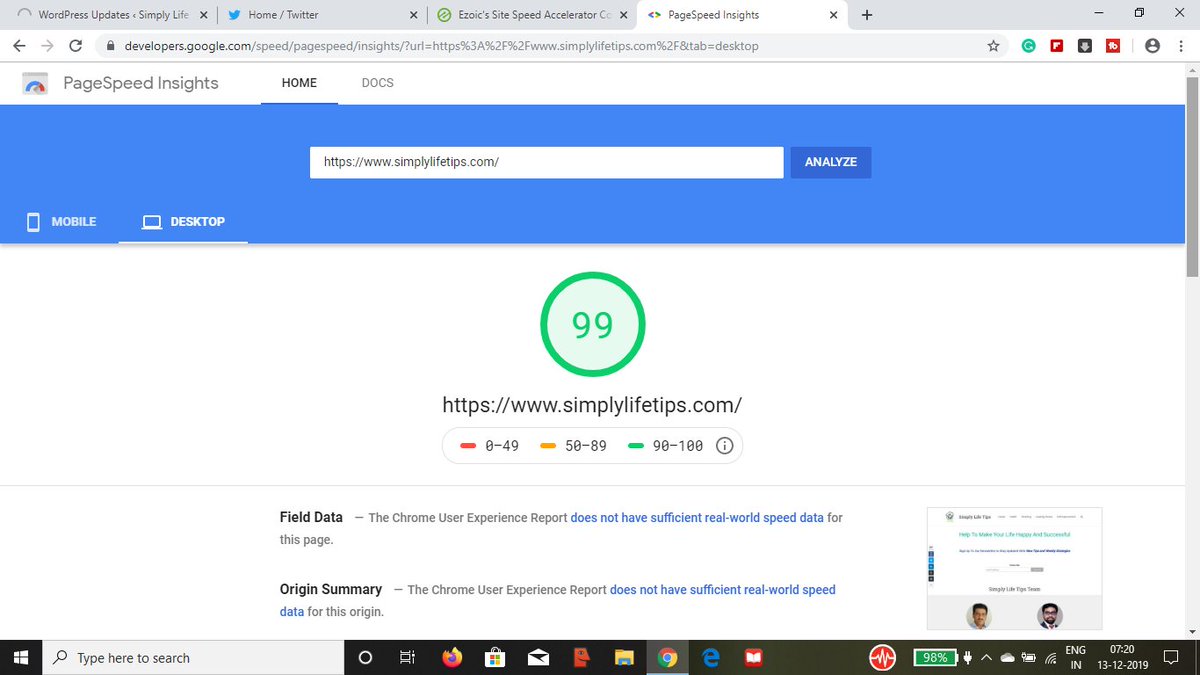This screenshot has width=1200, height=675.
Task: Open the DOCS page
Action: coord(377,83)
